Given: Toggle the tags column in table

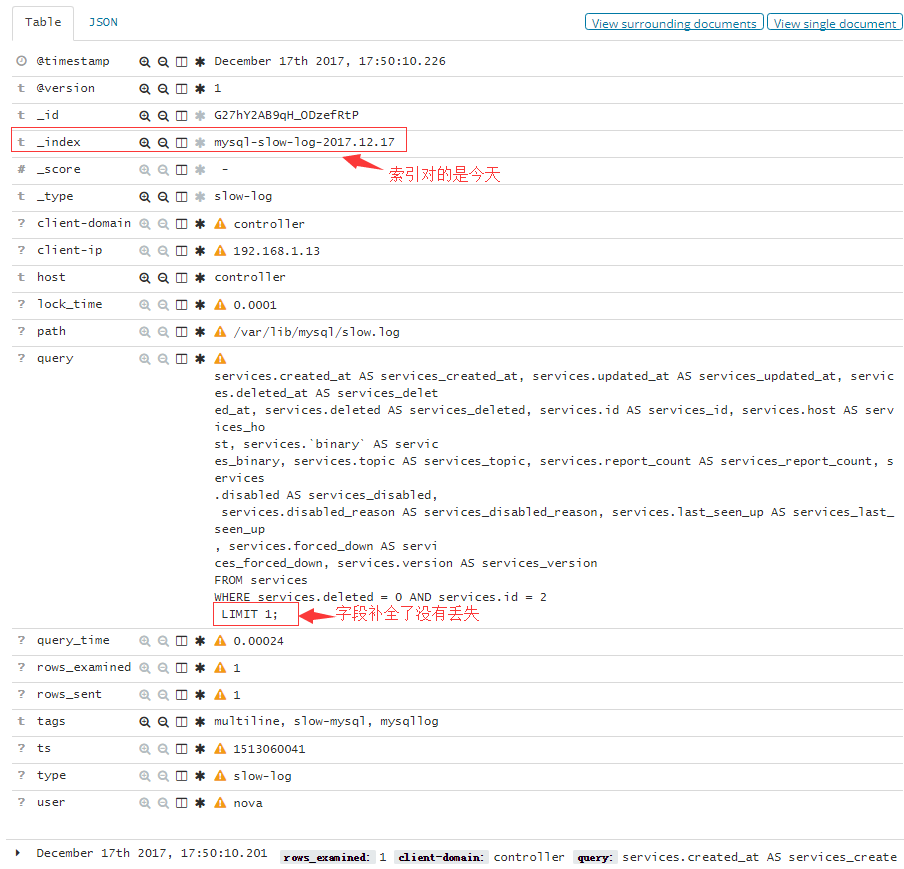Looking at the screenshot, I should 181,722.
